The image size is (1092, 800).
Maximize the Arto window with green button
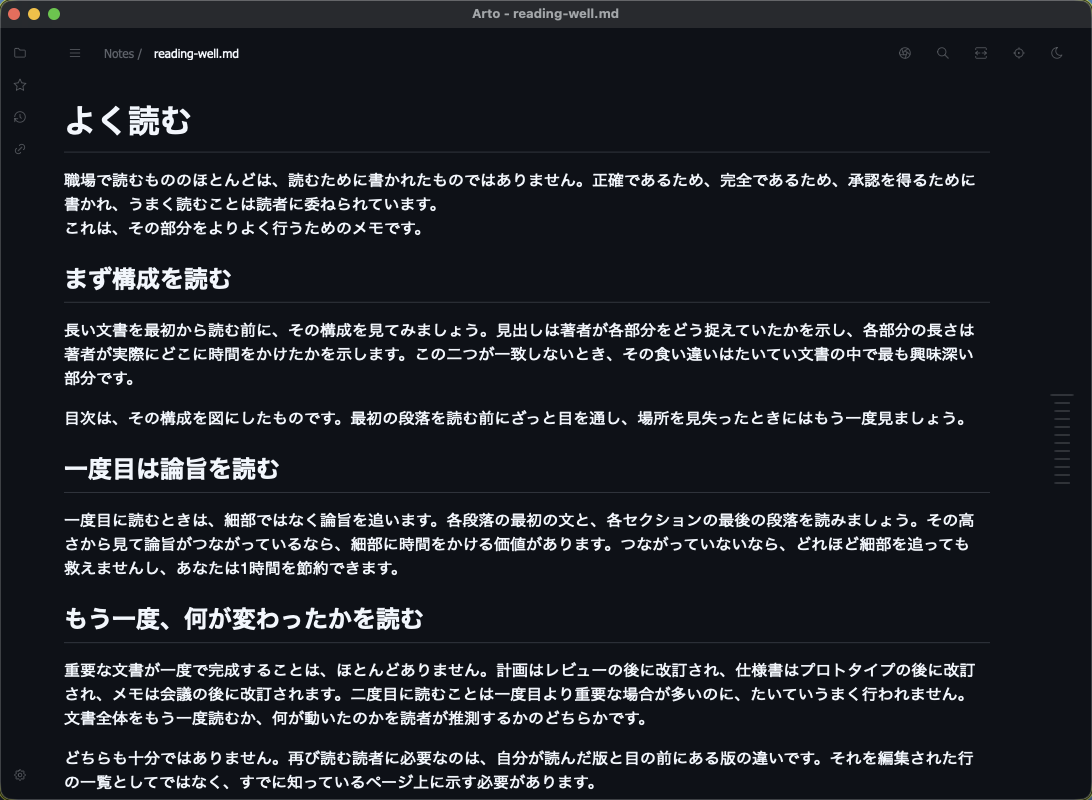pos(54,14)
